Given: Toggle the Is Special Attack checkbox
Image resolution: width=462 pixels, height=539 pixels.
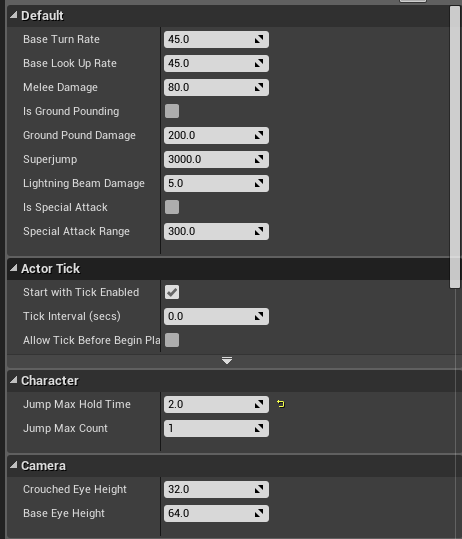Looking at the screenshot, I should [x=172, y=207].
